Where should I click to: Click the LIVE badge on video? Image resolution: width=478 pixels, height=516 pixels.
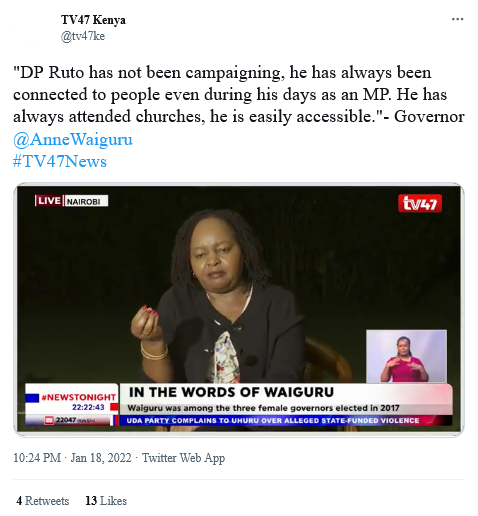pyautogui.click(x=49, y=201)
